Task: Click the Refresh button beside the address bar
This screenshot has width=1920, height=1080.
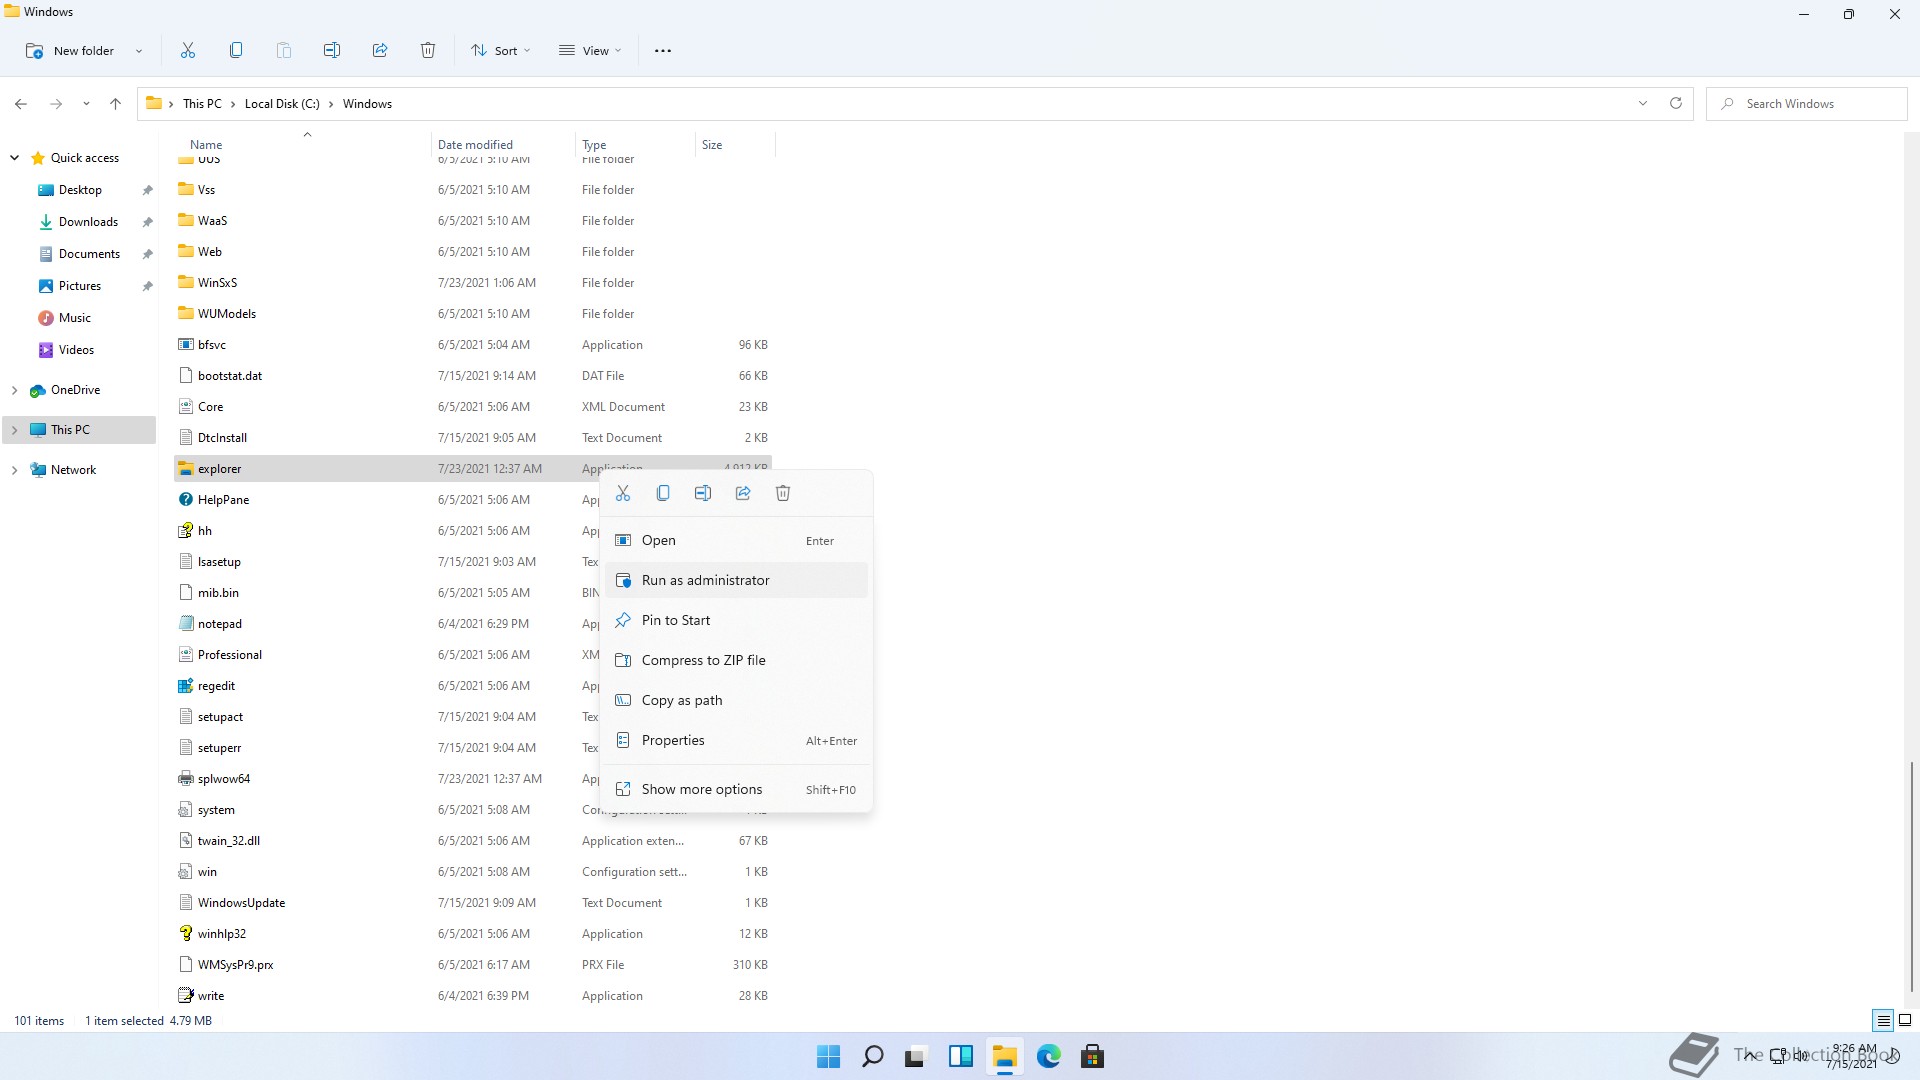Action: point(1676,103)
